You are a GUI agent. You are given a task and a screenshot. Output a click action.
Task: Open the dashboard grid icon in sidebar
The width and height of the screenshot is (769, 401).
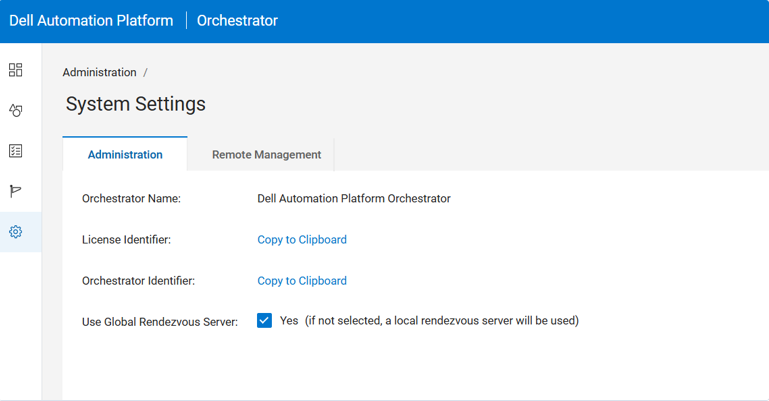[16, 70]
